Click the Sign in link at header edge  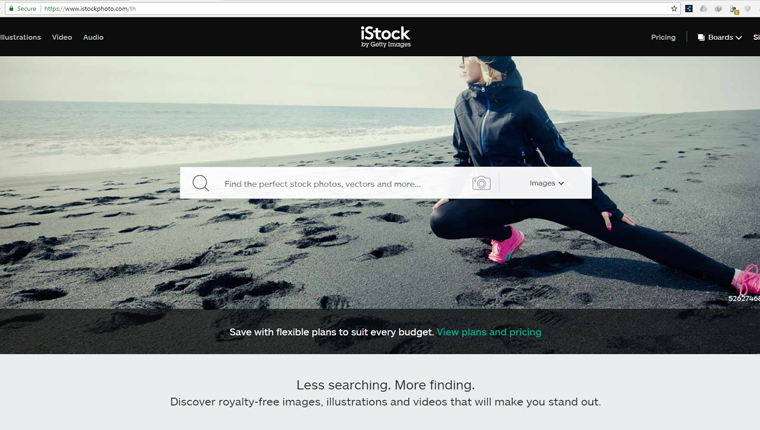click(756, 37)
